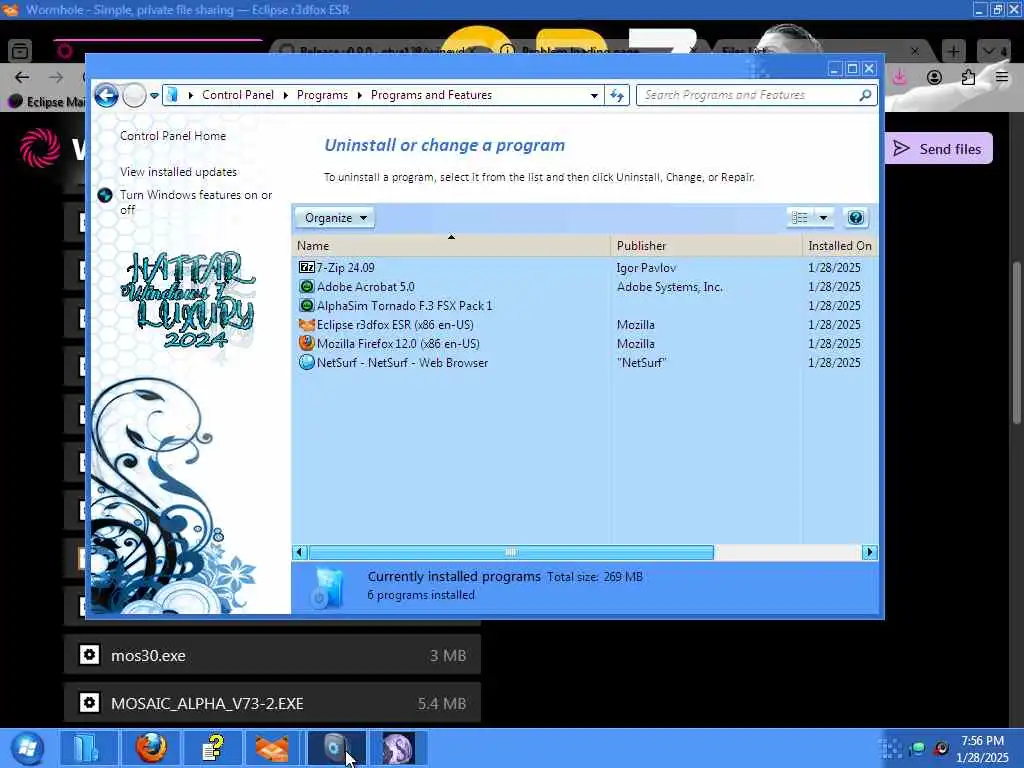Open Control Panel Home link
Screen dimensions: 1024x768
(173, 136)
